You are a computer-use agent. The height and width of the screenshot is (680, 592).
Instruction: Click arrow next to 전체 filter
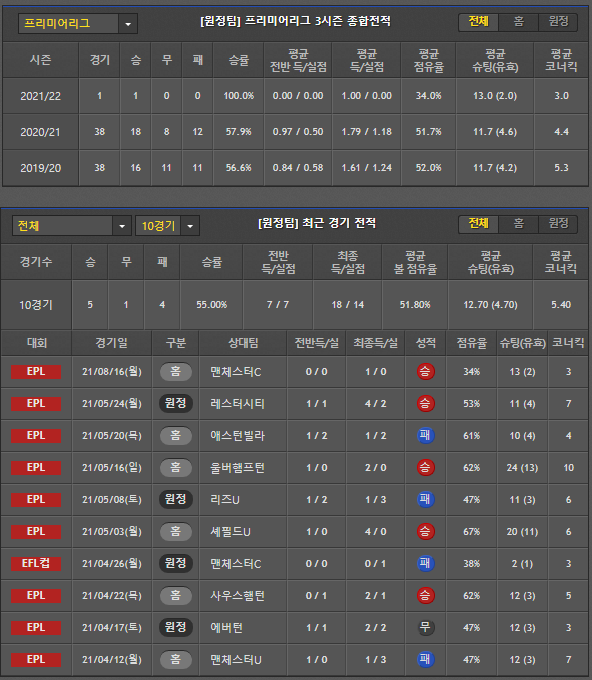(122, 226)
